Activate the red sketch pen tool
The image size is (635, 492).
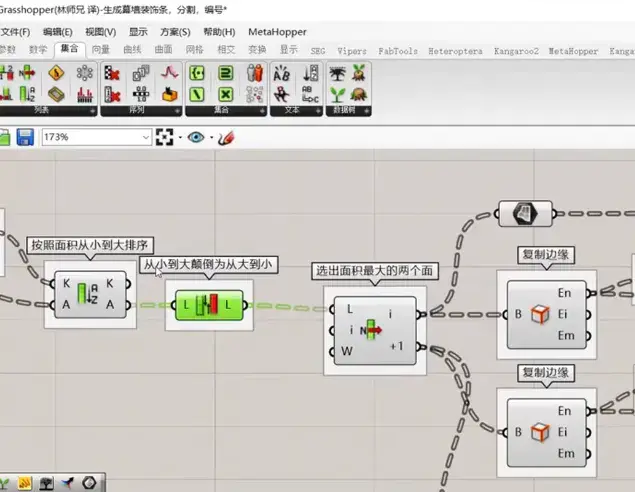(226, 138)
